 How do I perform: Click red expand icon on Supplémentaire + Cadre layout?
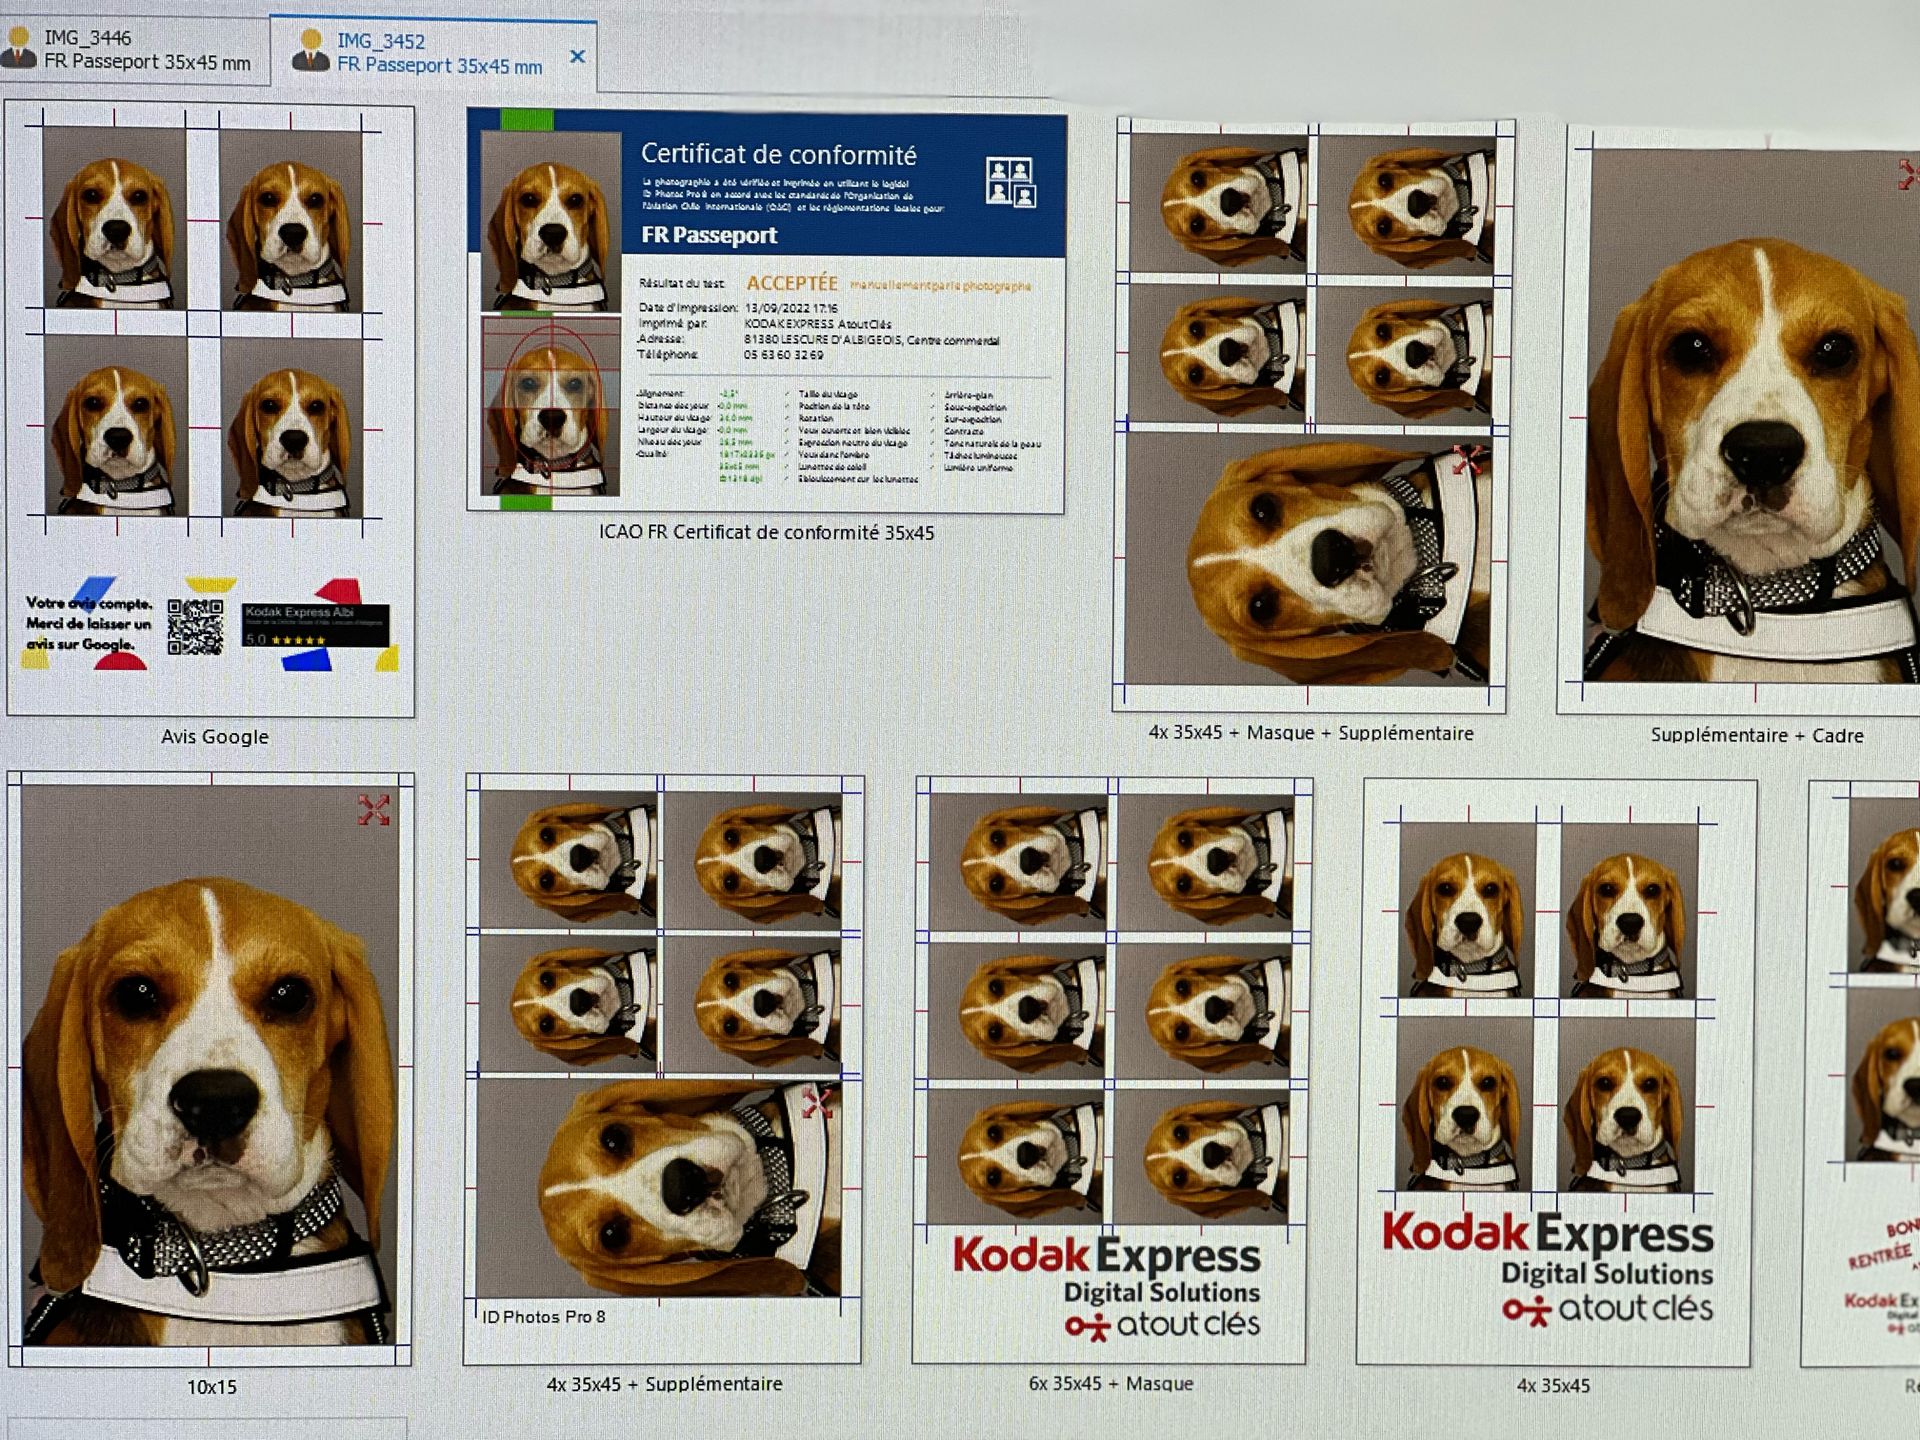pos(1908,175)
